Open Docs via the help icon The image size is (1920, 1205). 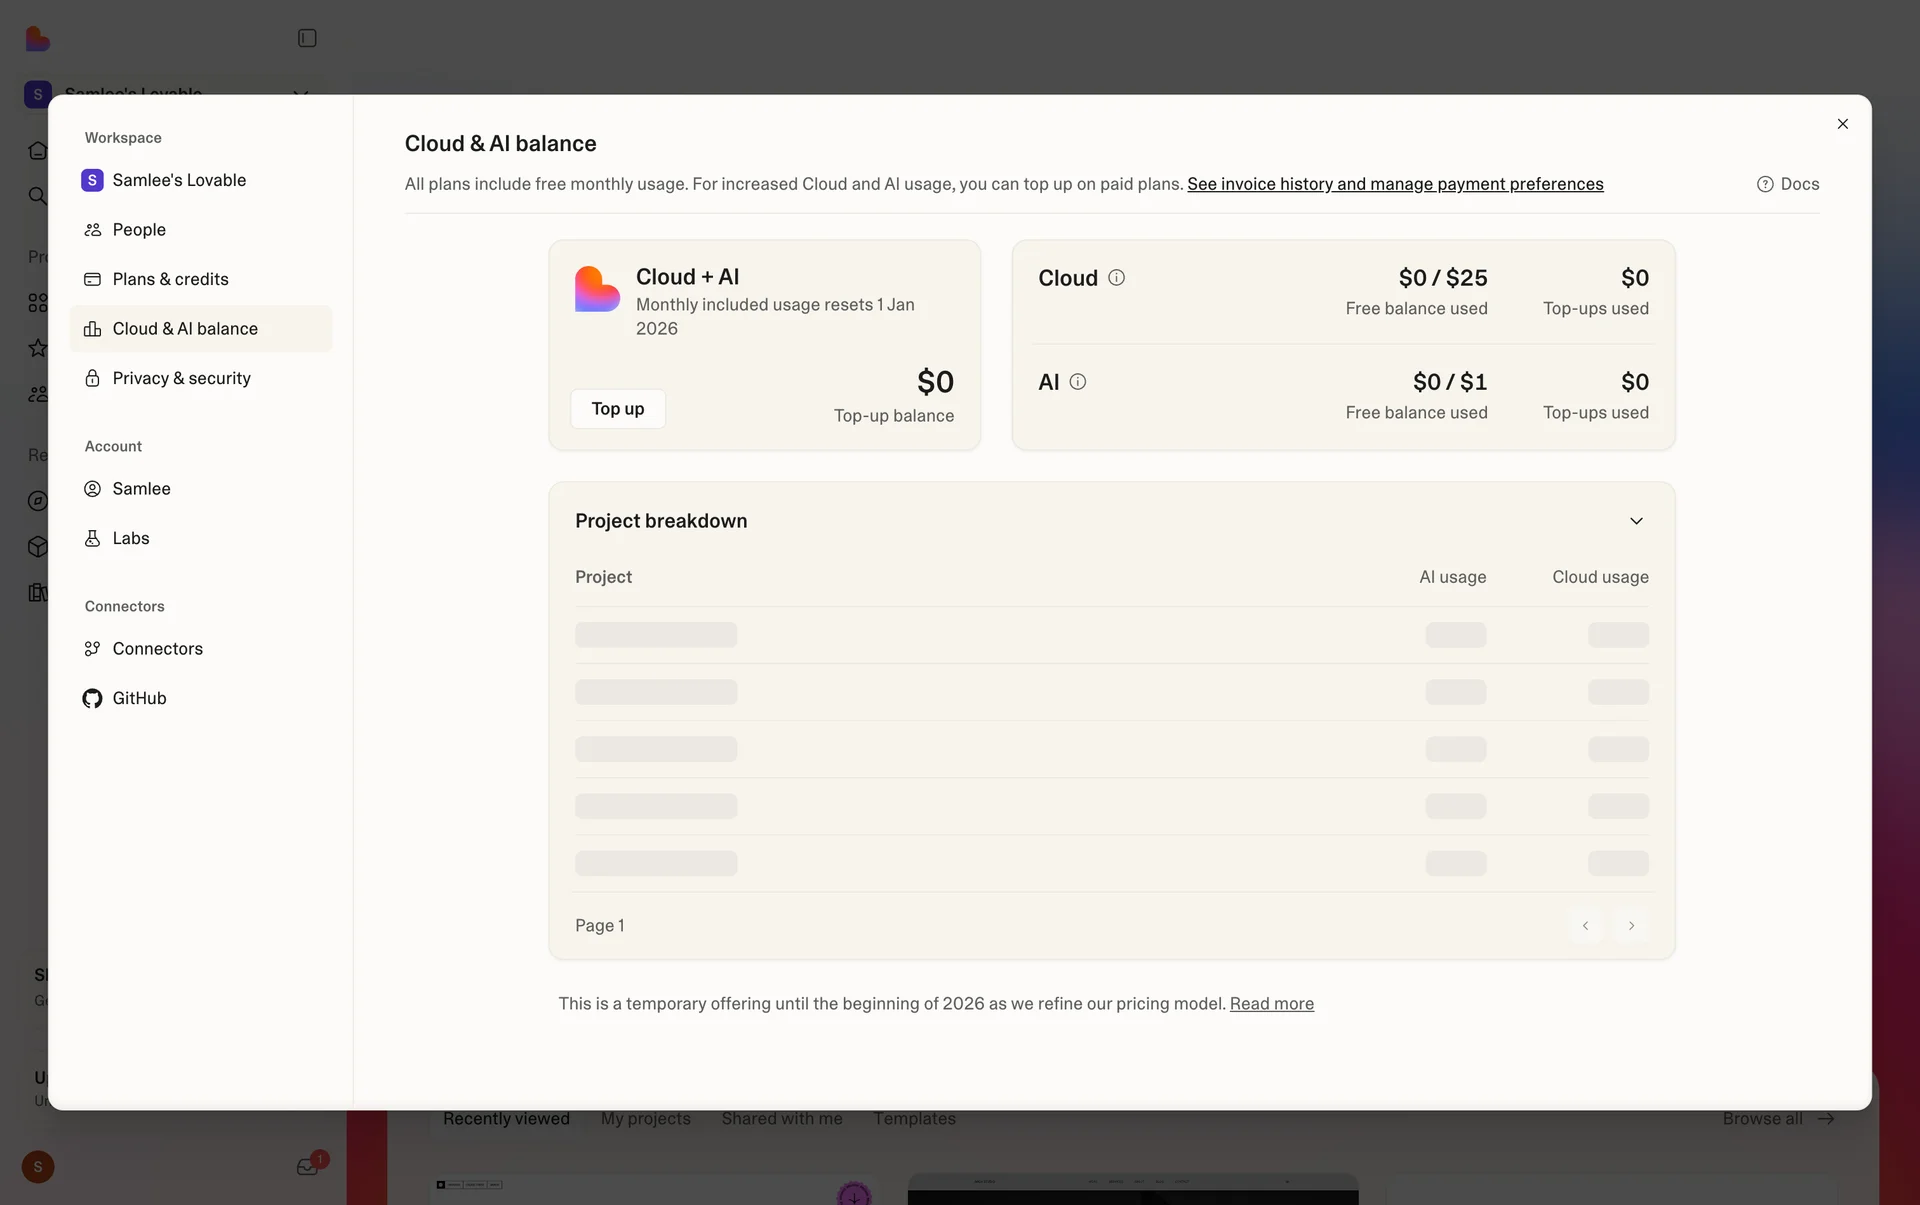1765,184
